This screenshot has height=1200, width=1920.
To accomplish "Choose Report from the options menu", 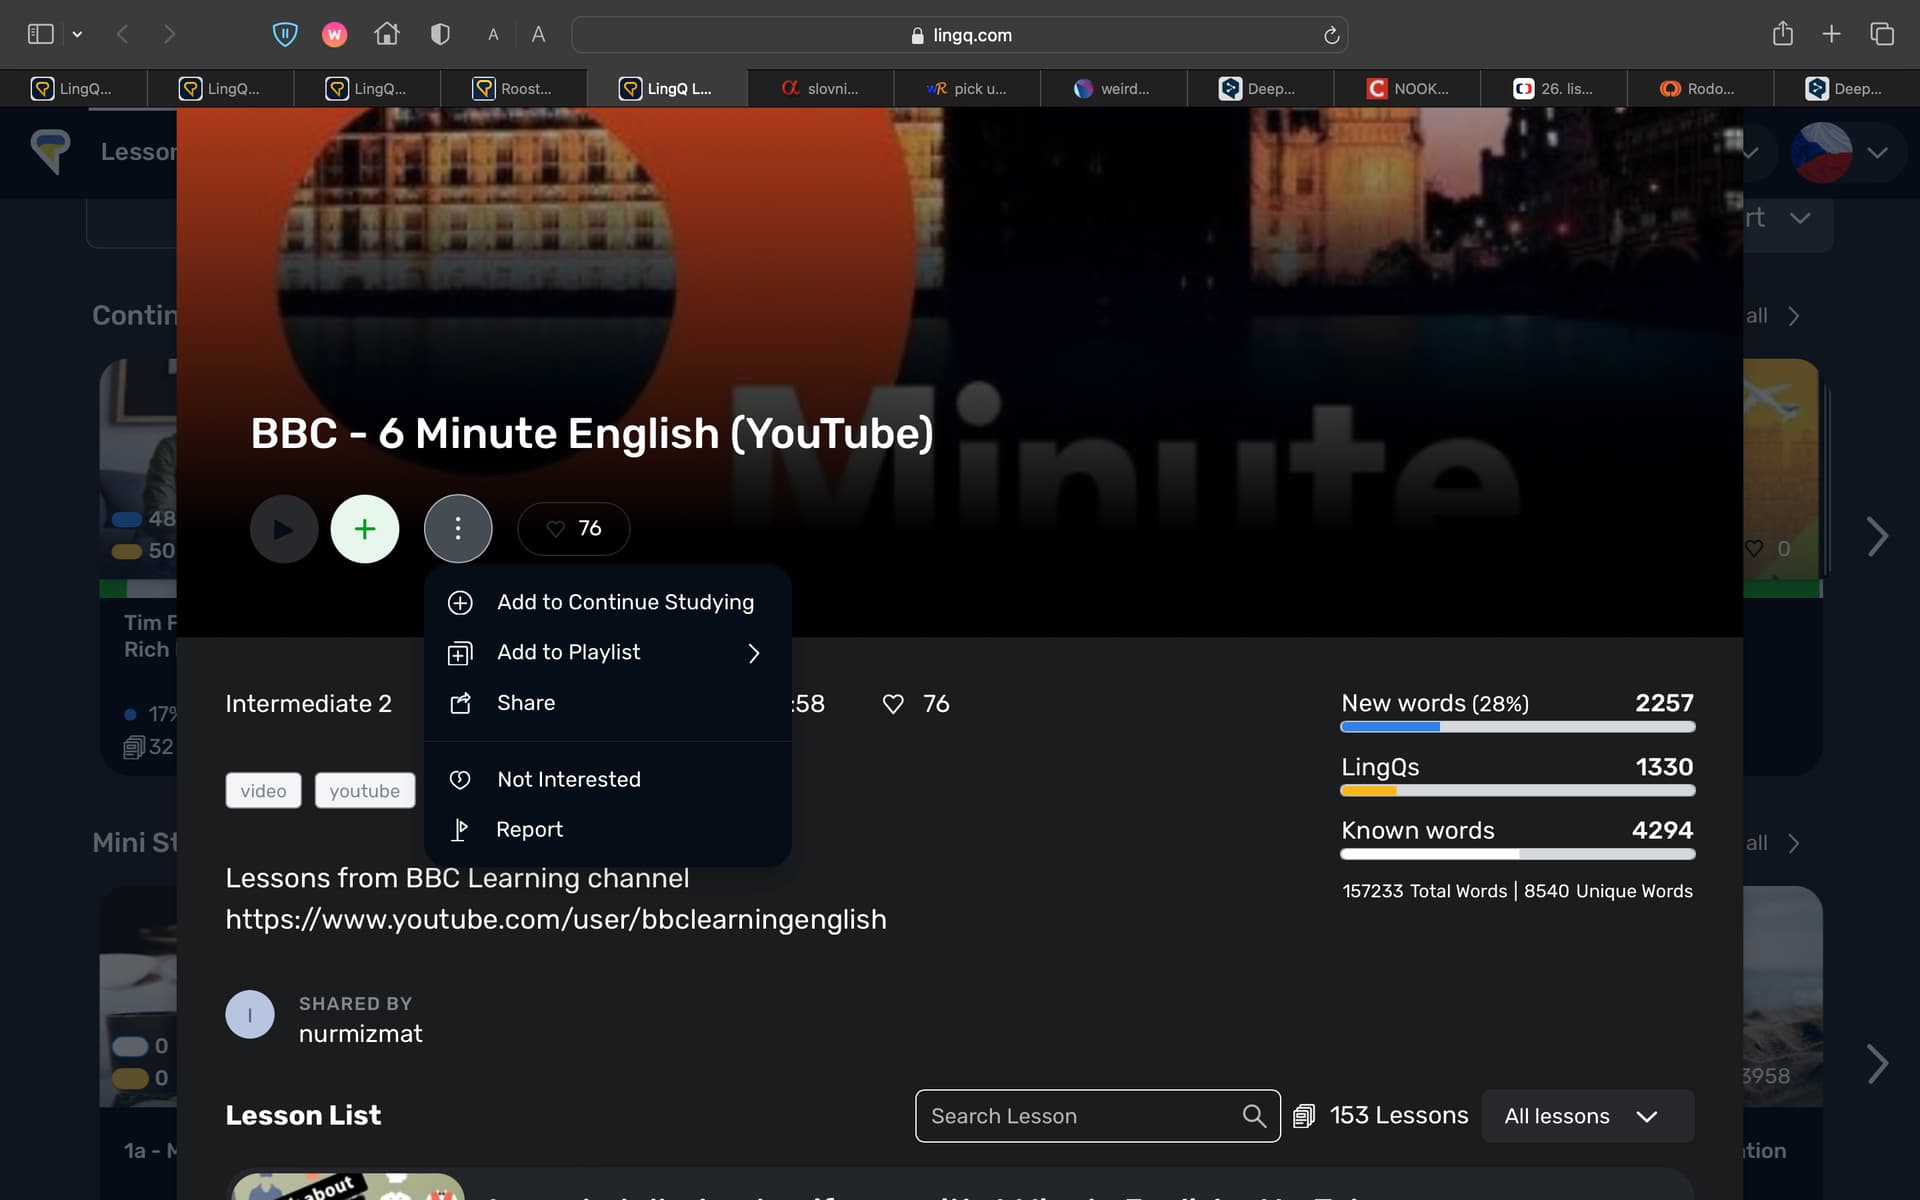I will (608, 830).
